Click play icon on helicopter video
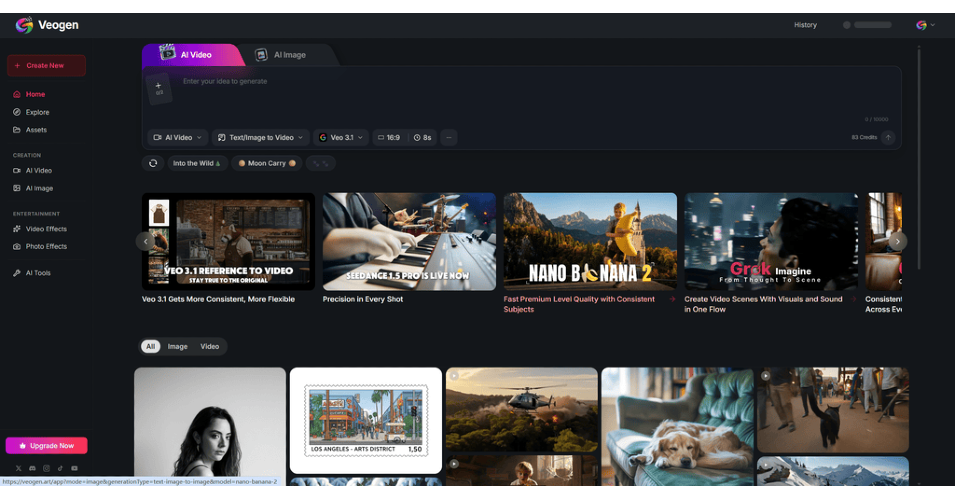Image resolution: width=955 pixels, height=500 pixels. (454, 376)
